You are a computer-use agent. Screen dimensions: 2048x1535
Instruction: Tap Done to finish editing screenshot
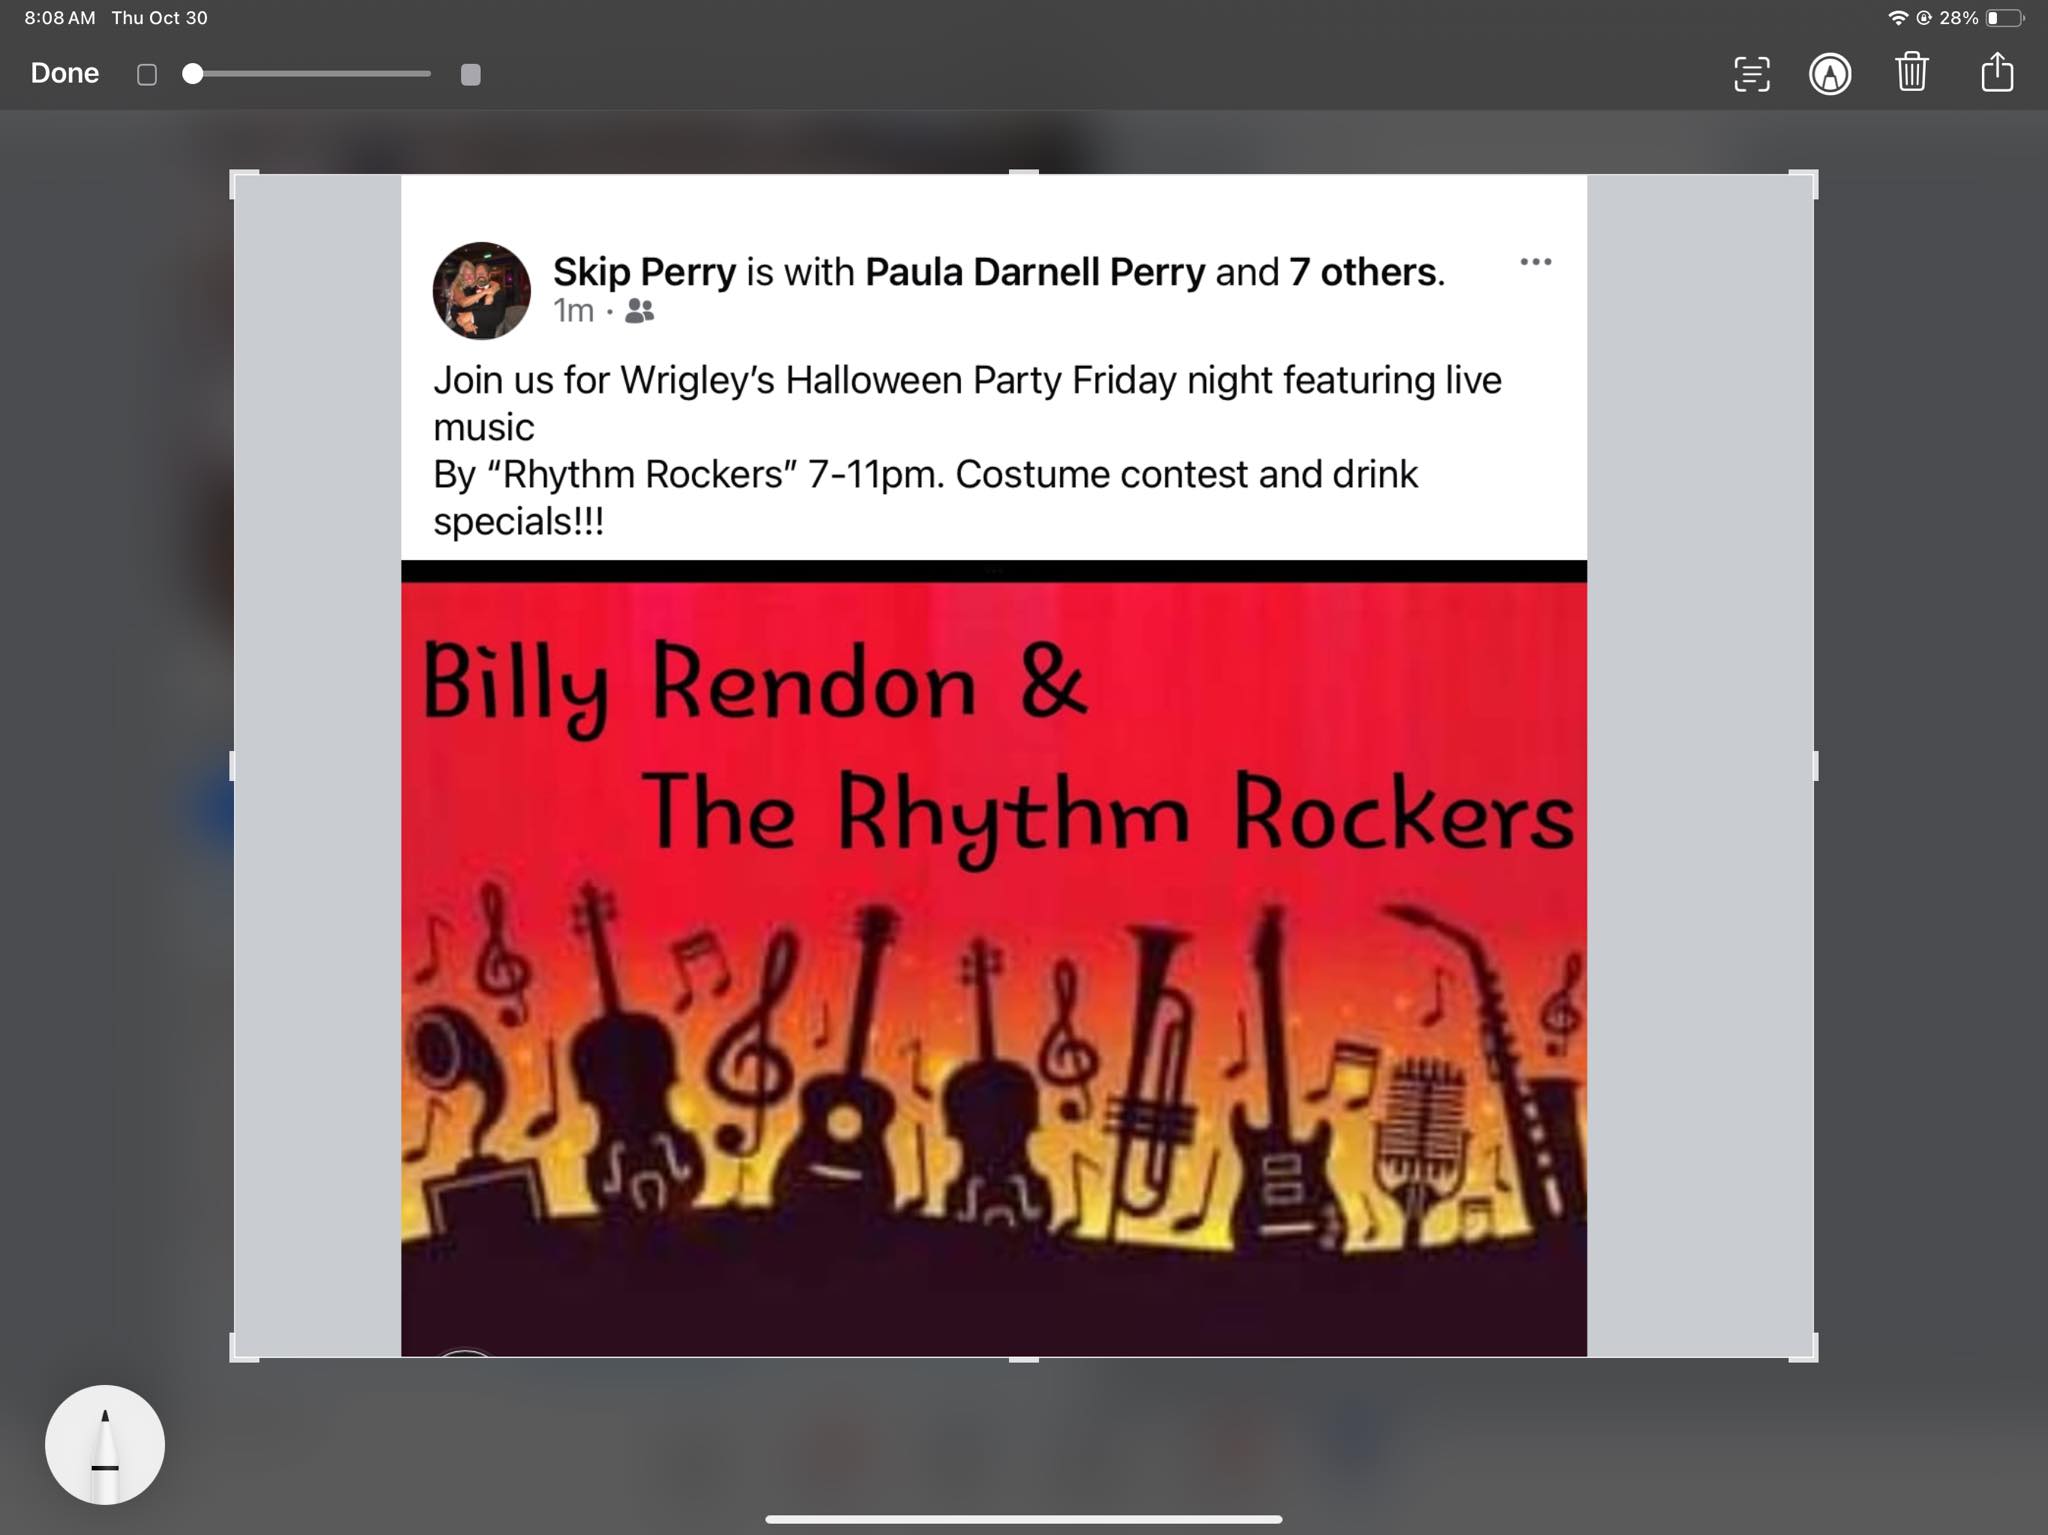pos(65,73)
